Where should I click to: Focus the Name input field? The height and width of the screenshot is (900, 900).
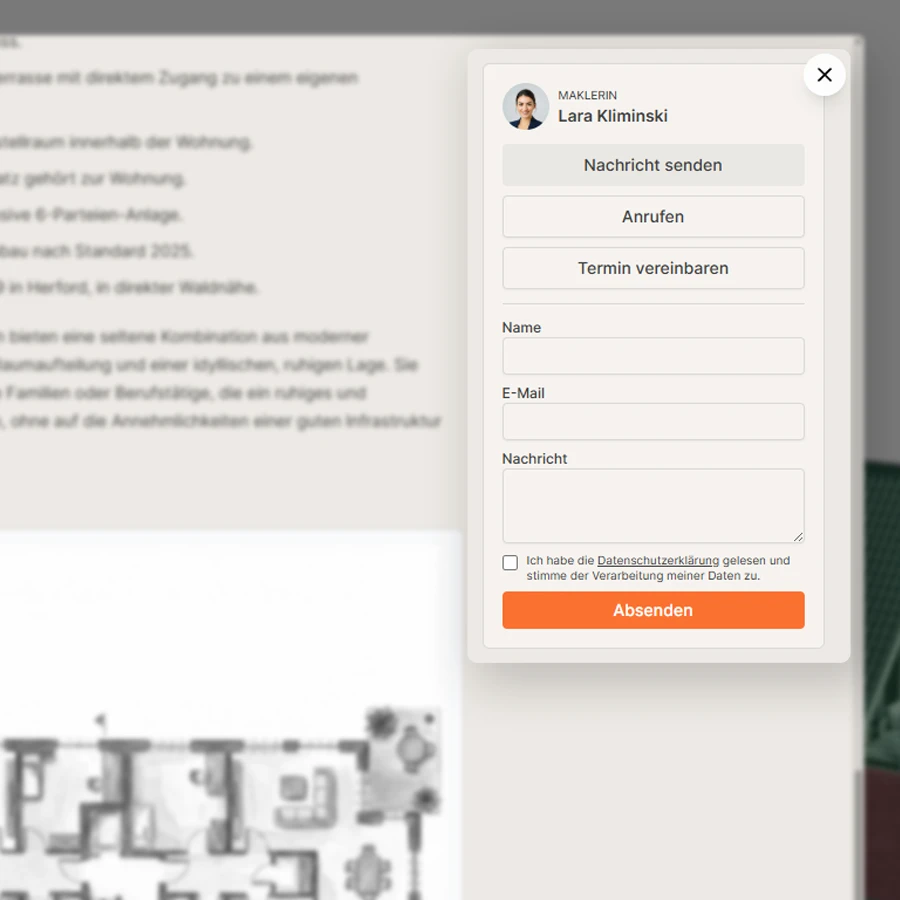(653, 356)
